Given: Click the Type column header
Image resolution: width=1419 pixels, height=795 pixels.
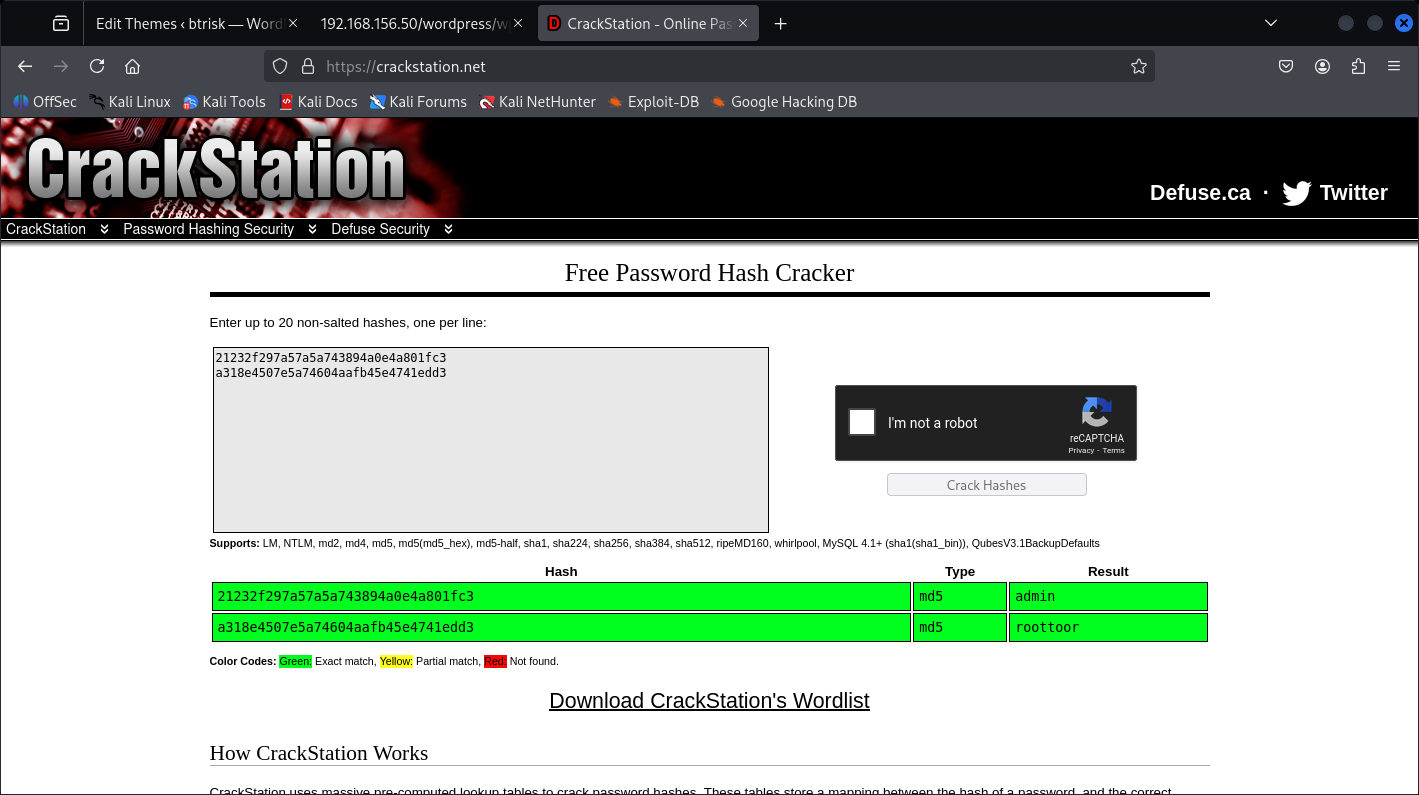Looking at the screenshot, I should click(960, 572).
